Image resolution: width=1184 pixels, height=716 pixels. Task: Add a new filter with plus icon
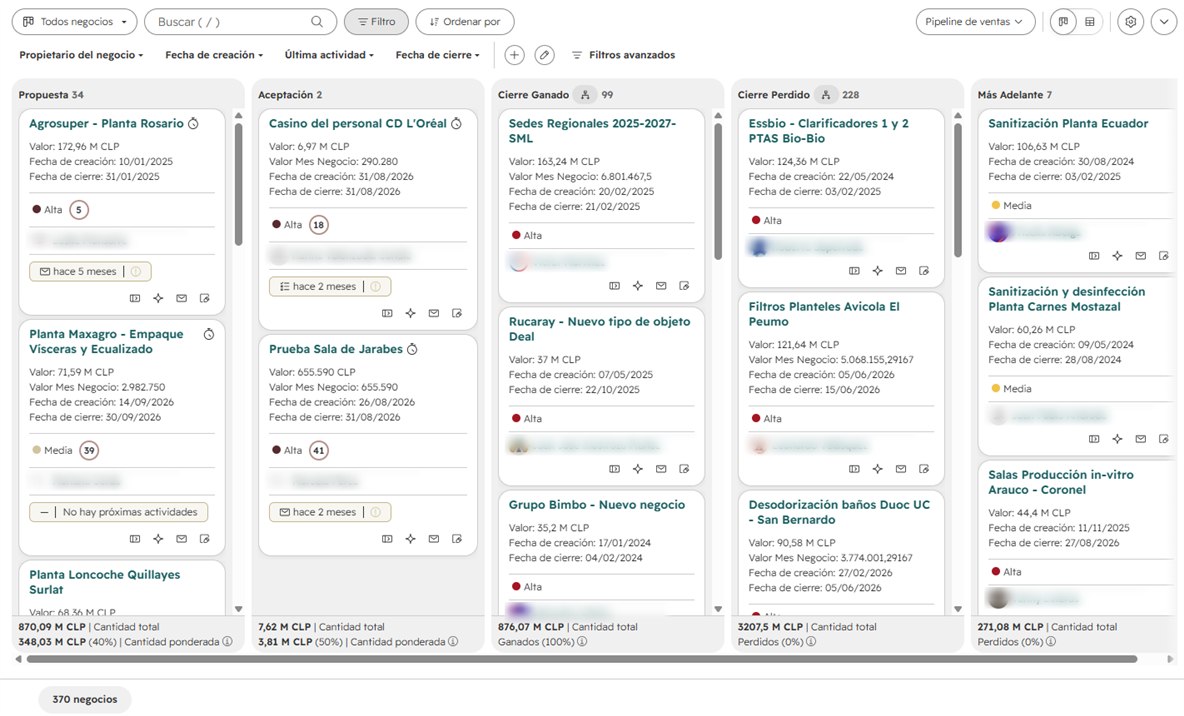click(x=514, y=55)
